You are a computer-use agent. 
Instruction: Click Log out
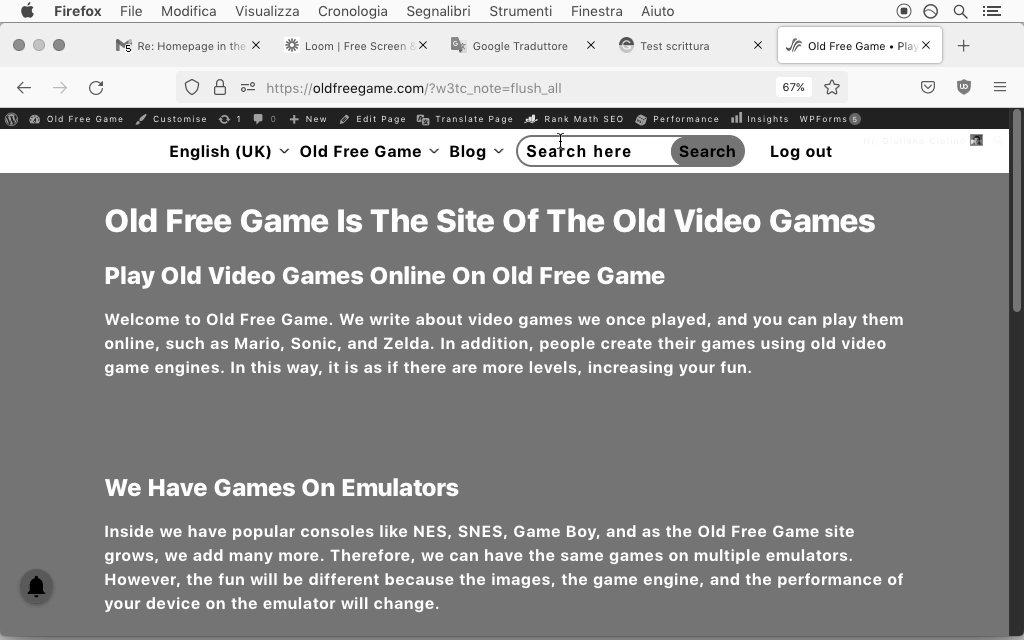801,152
